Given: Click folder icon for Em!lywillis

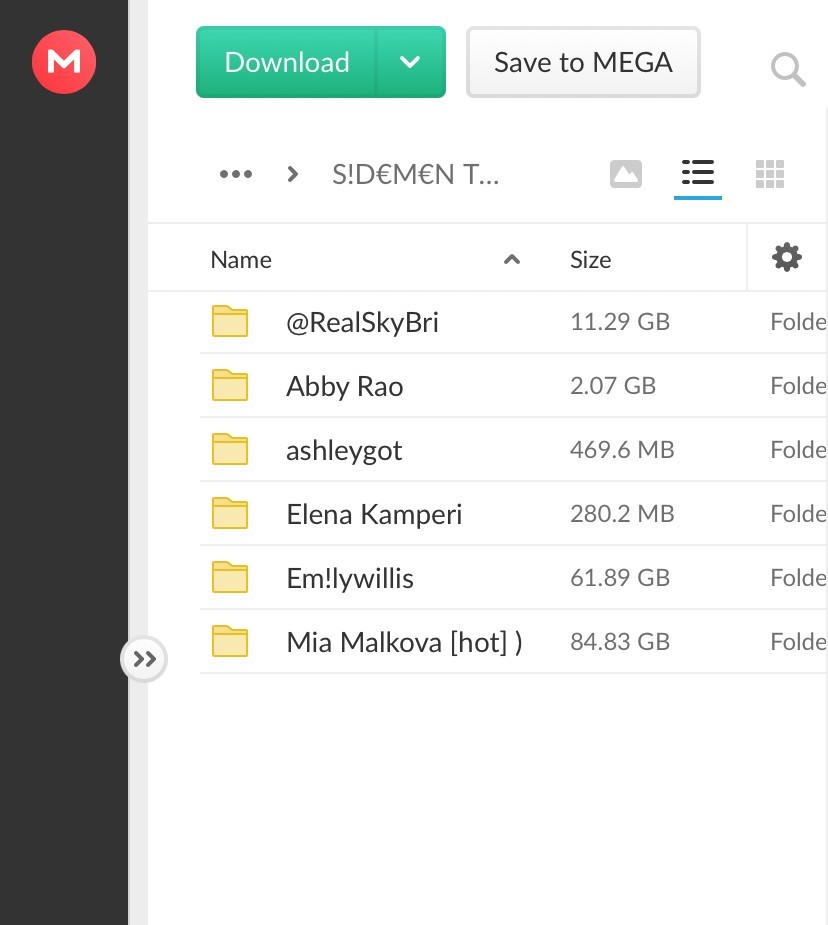Looking at the screenshot, I should click(229, 577).
